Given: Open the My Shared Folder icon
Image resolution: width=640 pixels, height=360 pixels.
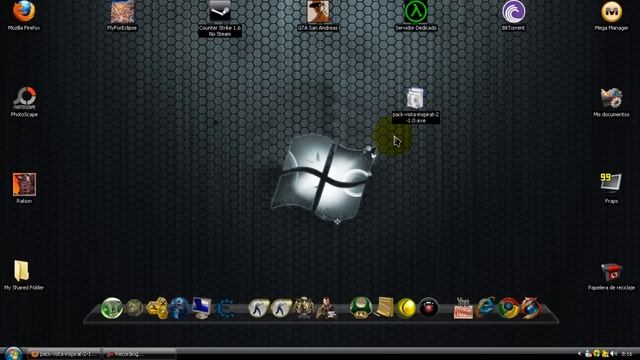Looking at the screenshot, I should click(22, 271).
